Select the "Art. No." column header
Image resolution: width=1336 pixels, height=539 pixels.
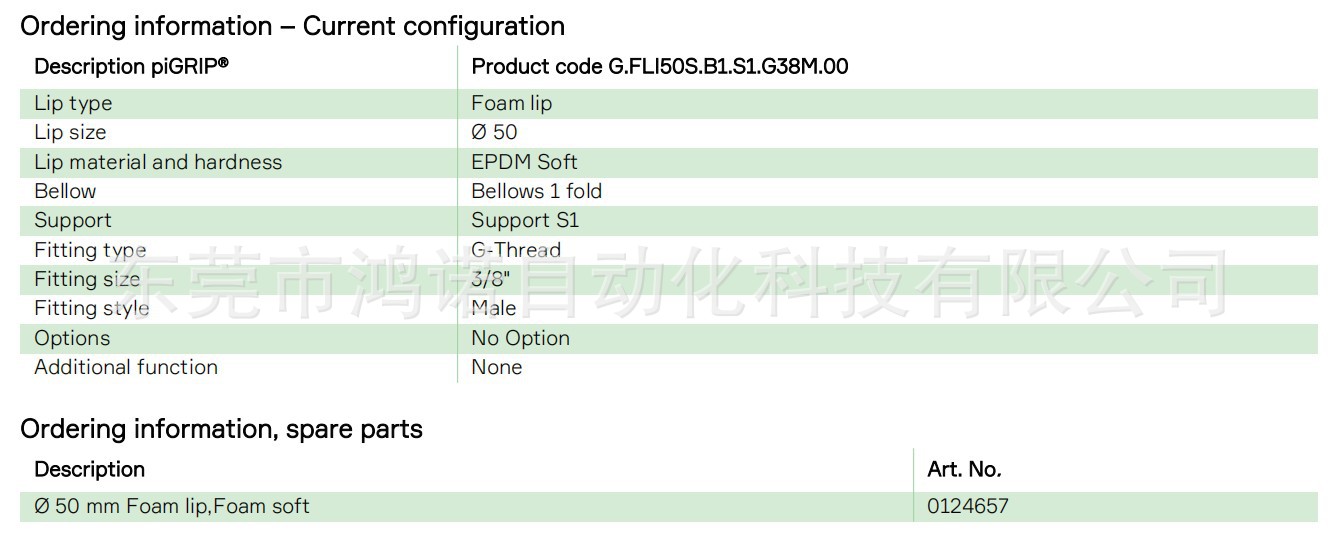(964, 469)
